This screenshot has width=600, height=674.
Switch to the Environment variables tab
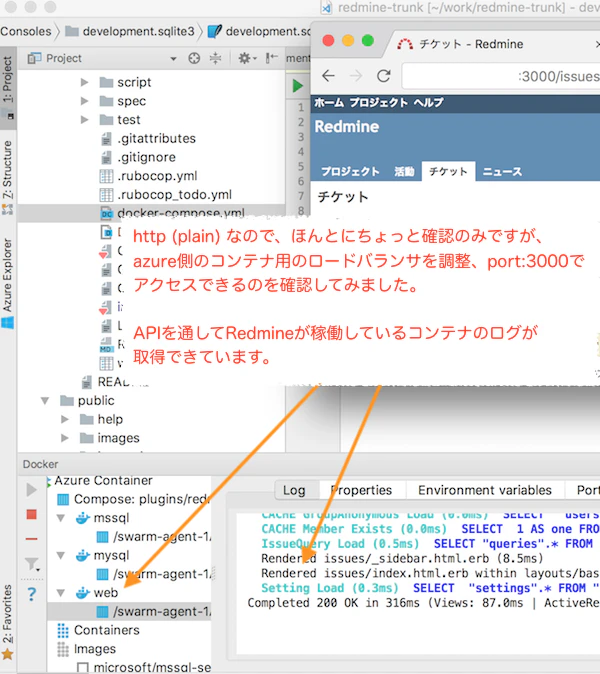(485, 490)
